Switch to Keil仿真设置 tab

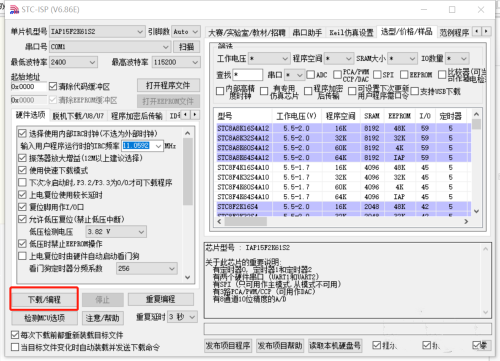[x=351, y=33]
